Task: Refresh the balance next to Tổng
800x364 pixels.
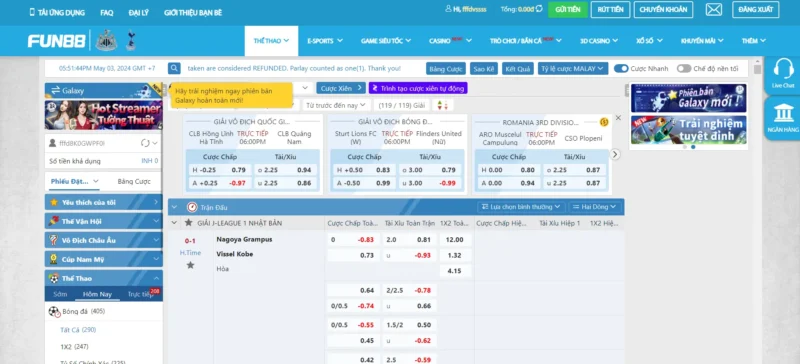Action: (x=539, y=9)
